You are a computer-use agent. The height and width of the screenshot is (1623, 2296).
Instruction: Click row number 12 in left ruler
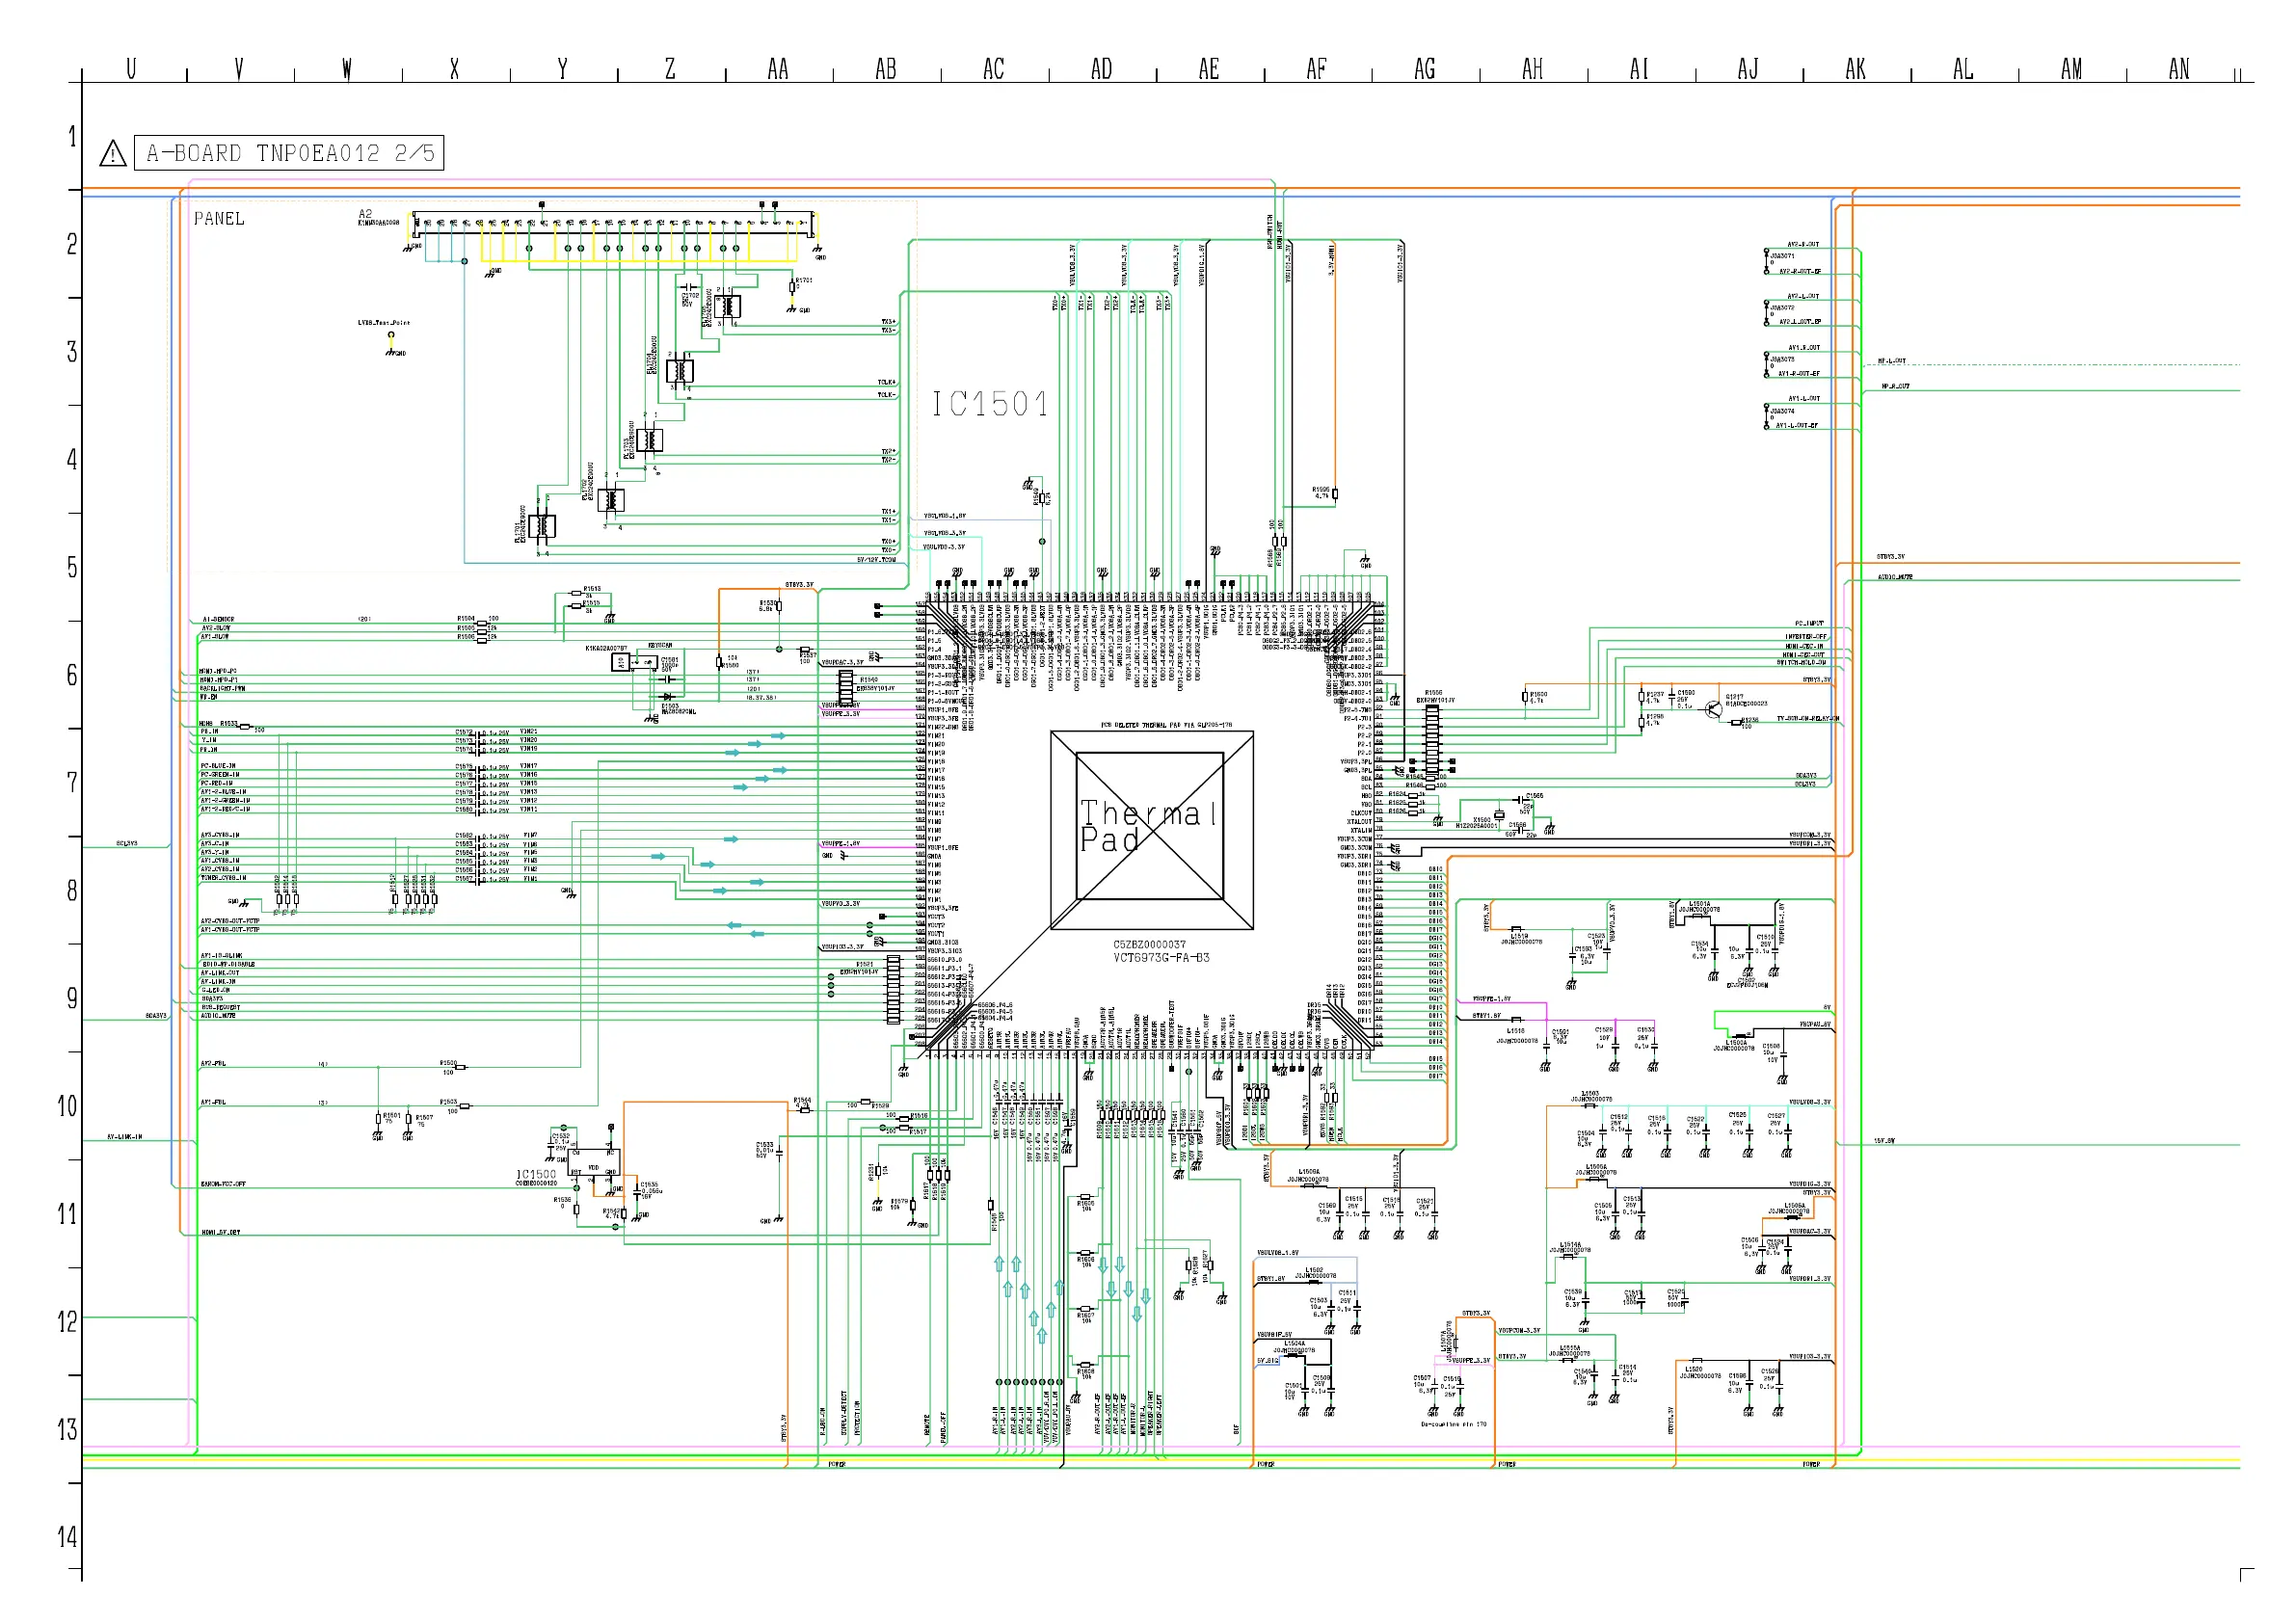[x=67, y=1322]
